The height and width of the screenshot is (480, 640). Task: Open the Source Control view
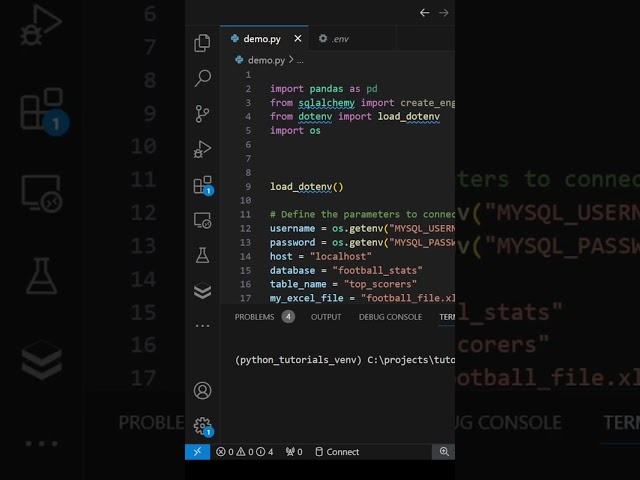(203, 113)
